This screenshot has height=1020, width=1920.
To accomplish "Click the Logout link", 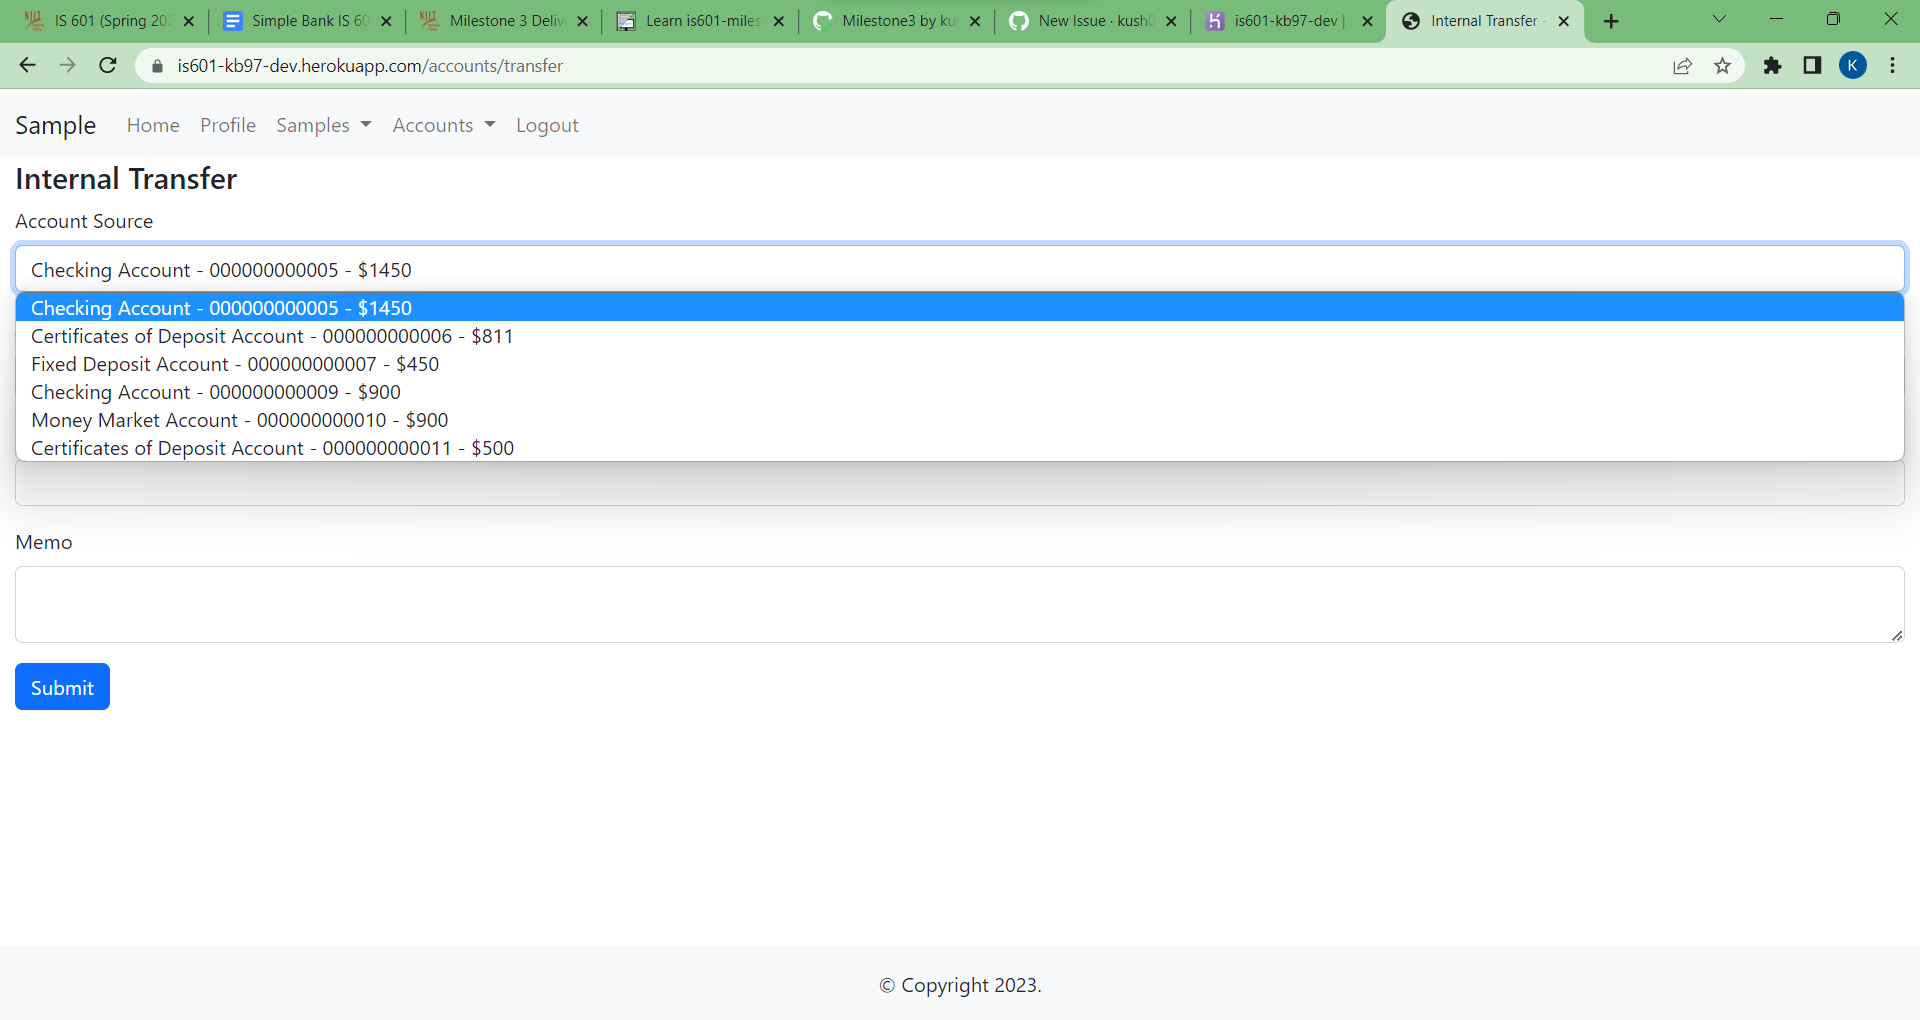I will (547, 125).
